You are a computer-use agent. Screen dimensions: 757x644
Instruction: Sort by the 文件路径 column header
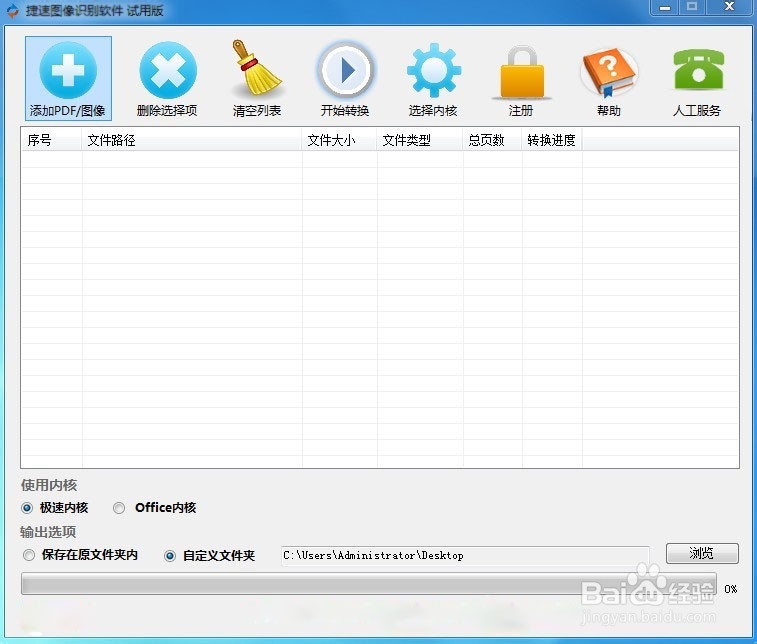click(192, 140)
